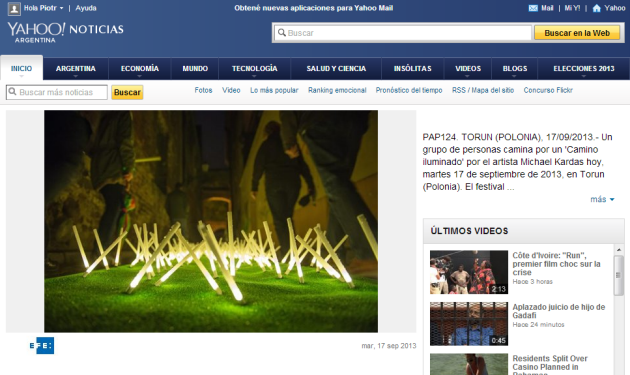Open the RSS / Mapa del sitio link
Image resolution: width=630 pixels, height=375 pixels.
(483, 90)
